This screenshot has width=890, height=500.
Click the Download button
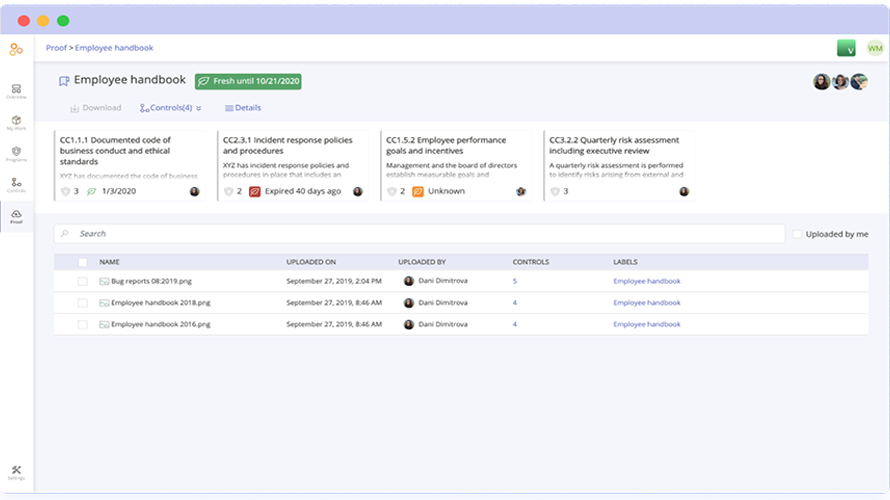click(x=96, y=108)
